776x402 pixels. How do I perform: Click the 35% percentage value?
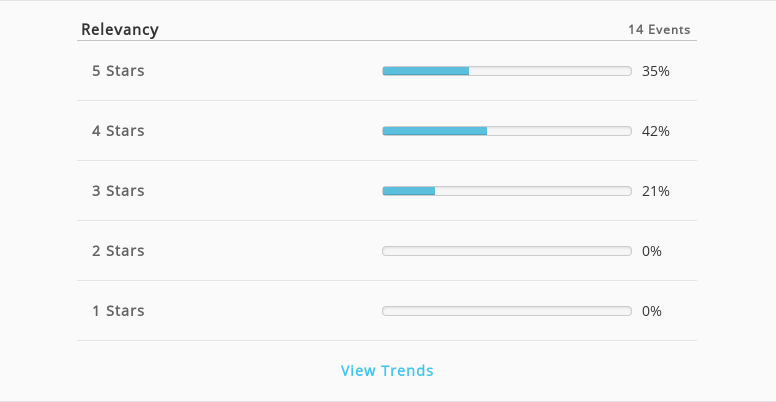tap(656, 71)
